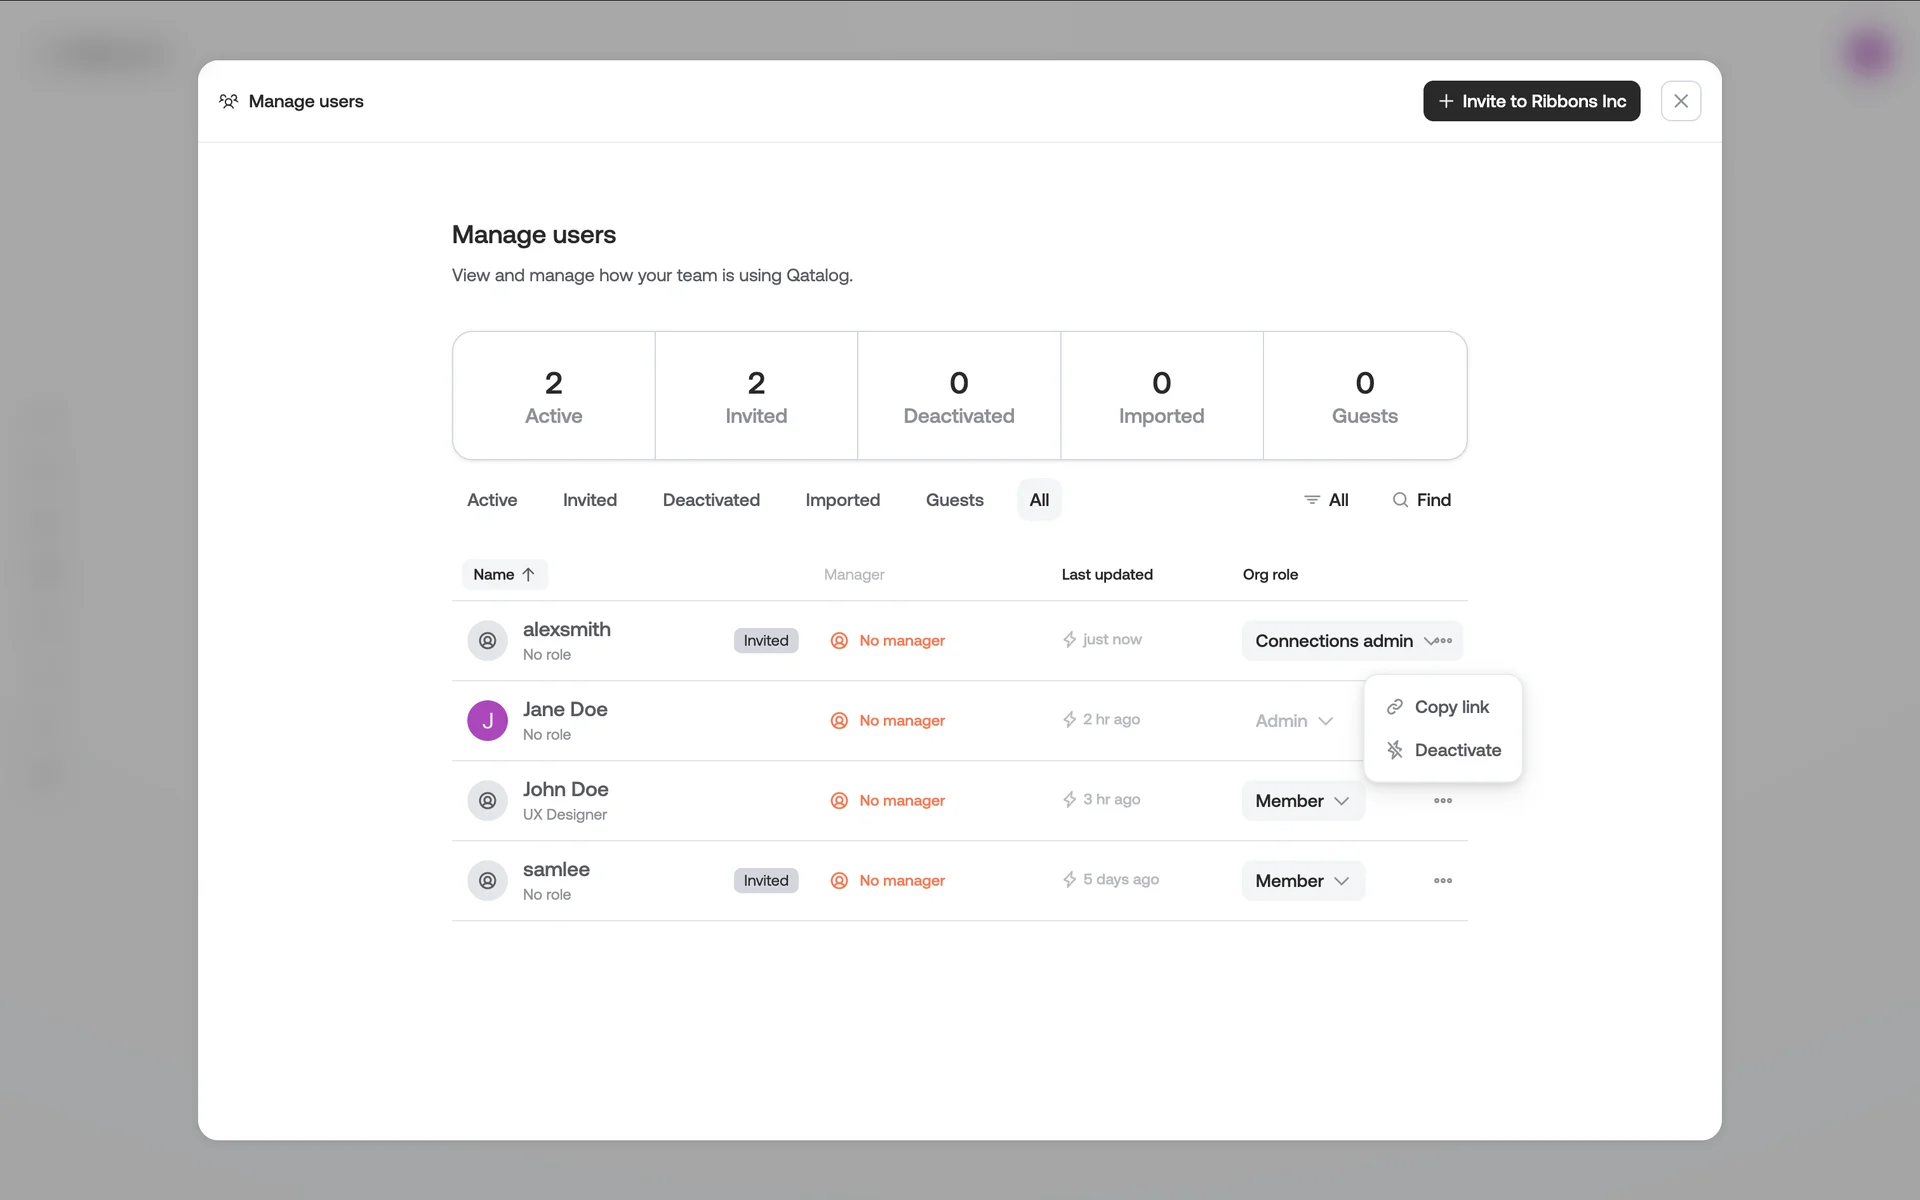Click No manager link for samlee

pos(901,881)
